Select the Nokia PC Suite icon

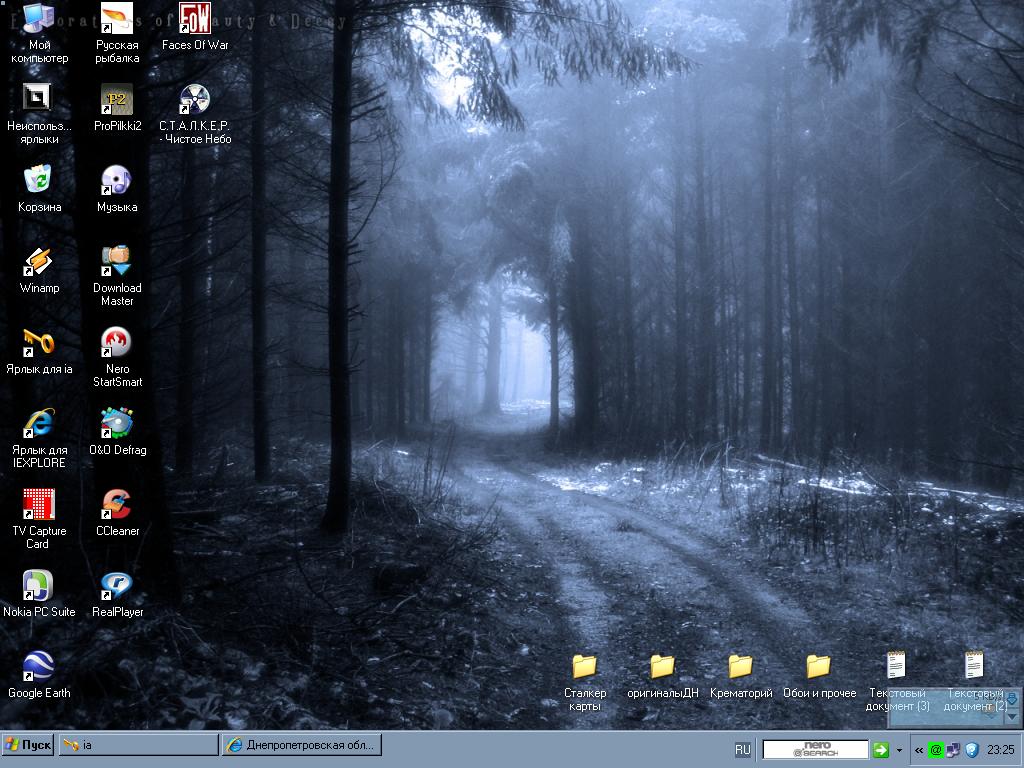[39, 587]
